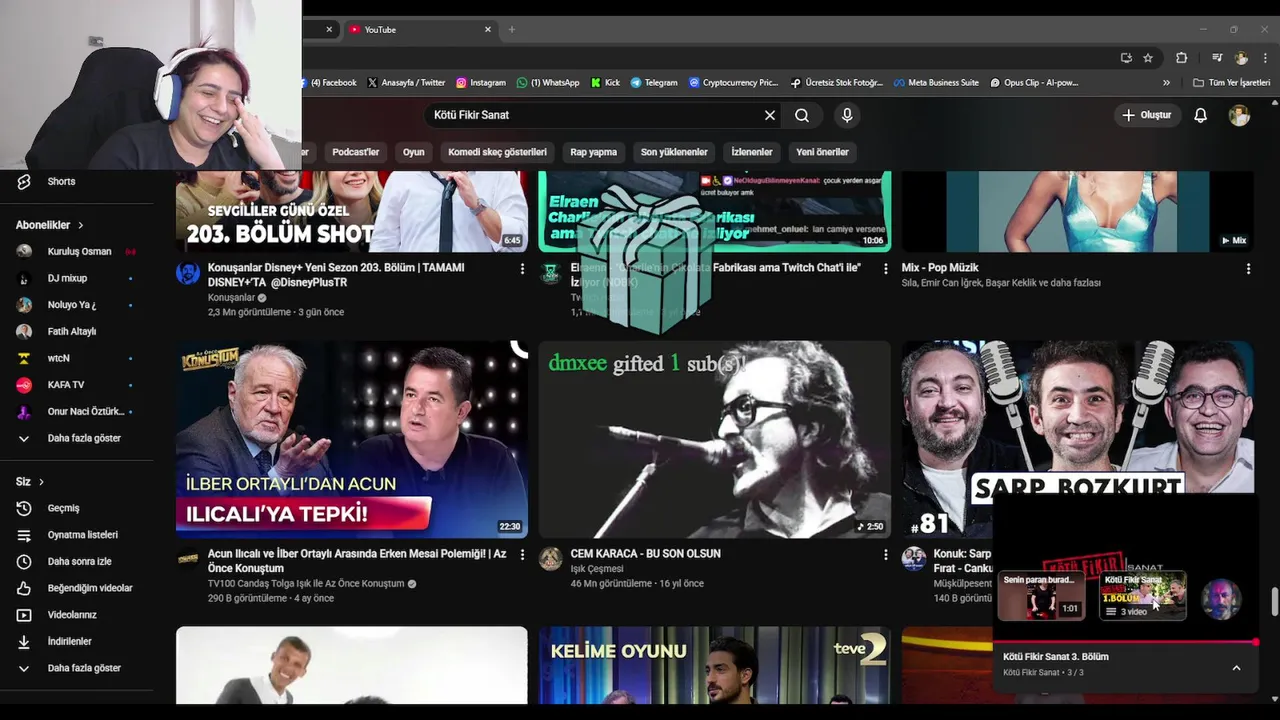Open options menu for Cem Karaca video
This screenshot has height=720, width=1280.
point(885,555)
